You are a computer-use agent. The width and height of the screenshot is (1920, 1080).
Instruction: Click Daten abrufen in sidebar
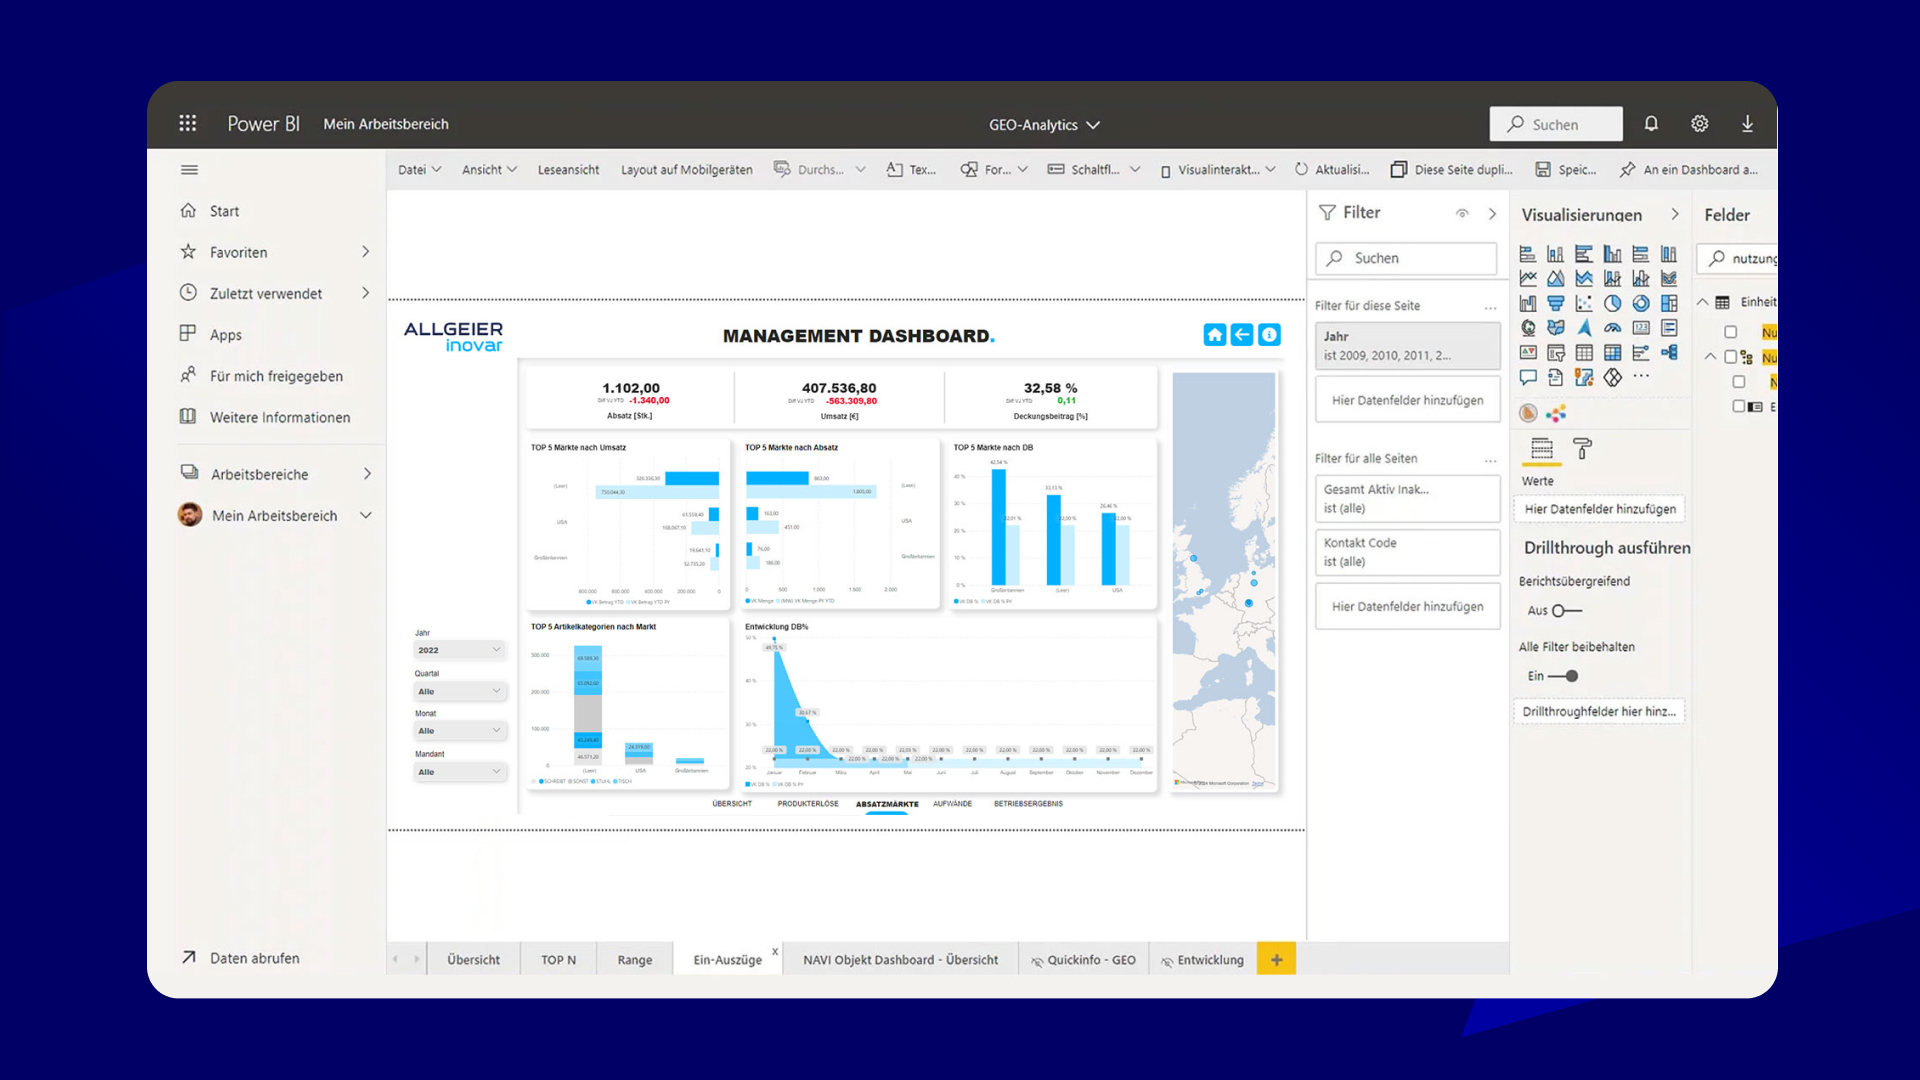[240, 958]
